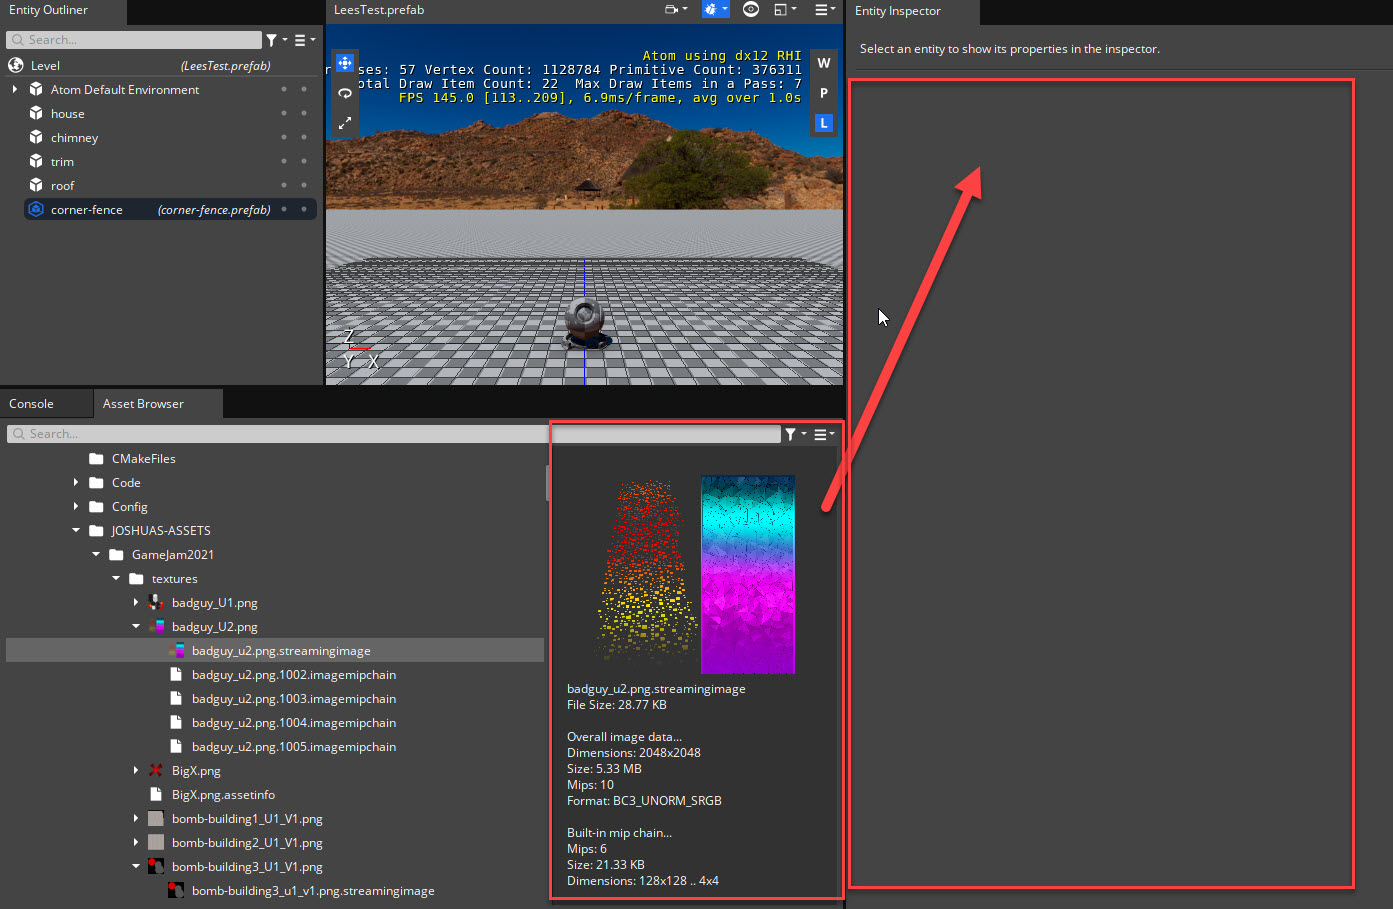The height and width of the screenshot is (909, 1393).
Task: Collapse the JOSHUAS-ASSETS folder
Action: coord(75,530)
